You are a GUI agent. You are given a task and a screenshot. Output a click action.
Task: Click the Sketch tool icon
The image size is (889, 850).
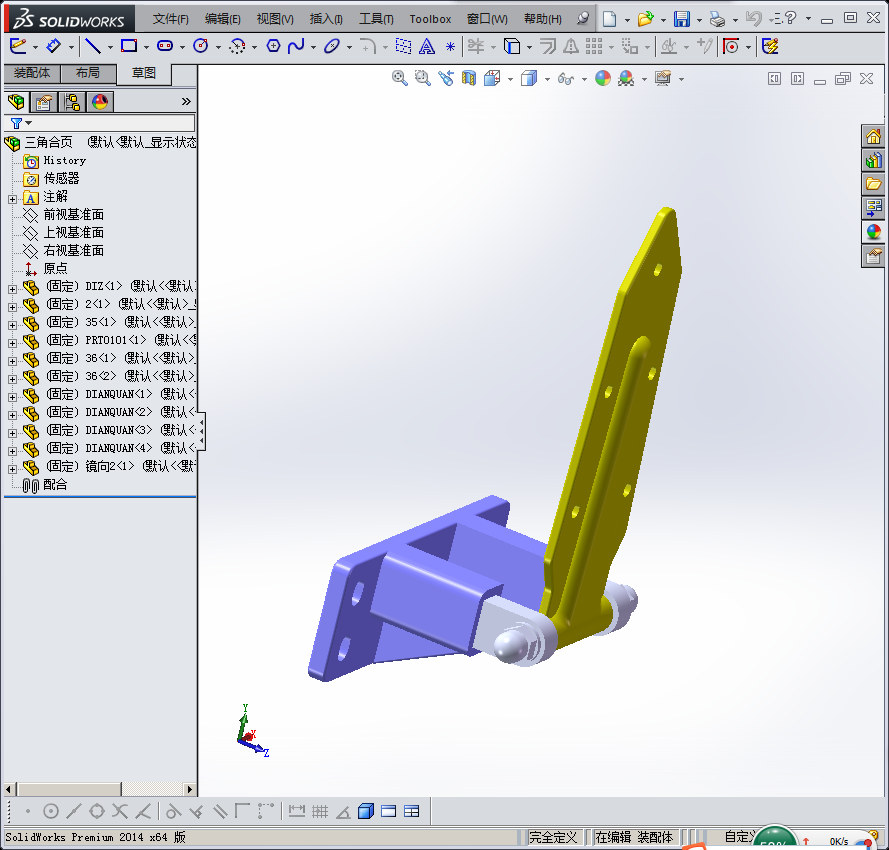tap(18, 46)
